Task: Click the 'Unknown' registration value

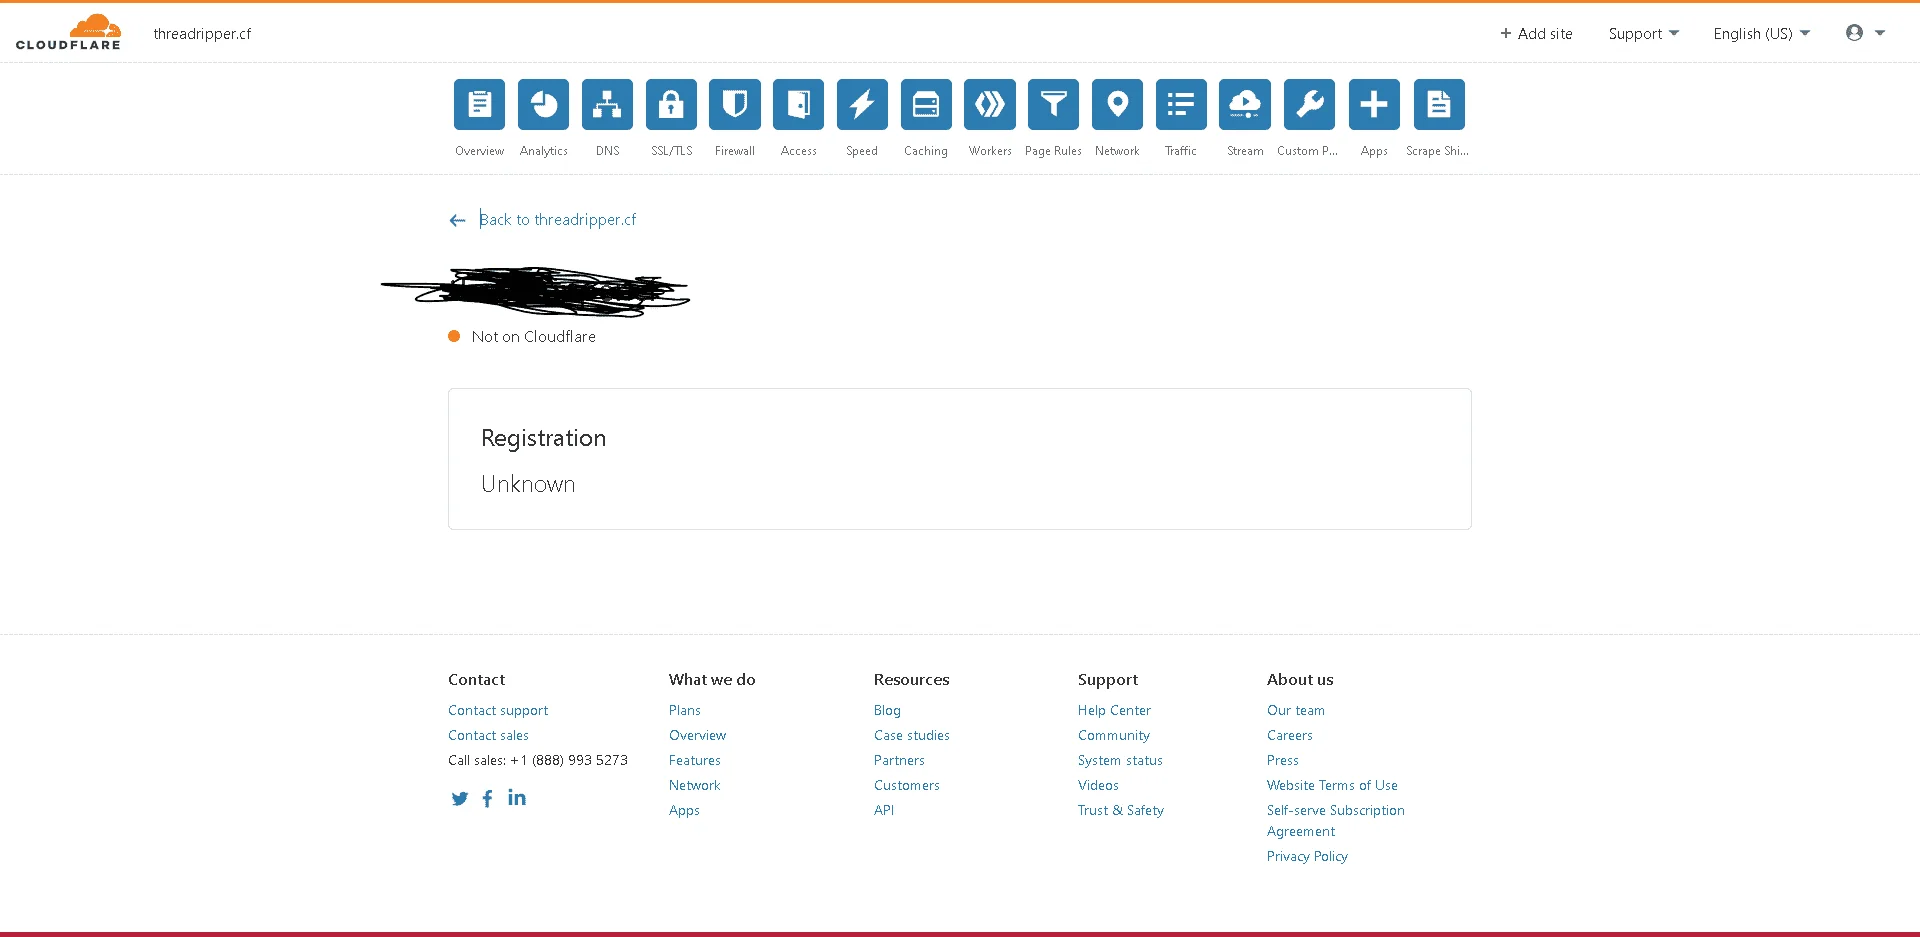Action: coord(528,484)
